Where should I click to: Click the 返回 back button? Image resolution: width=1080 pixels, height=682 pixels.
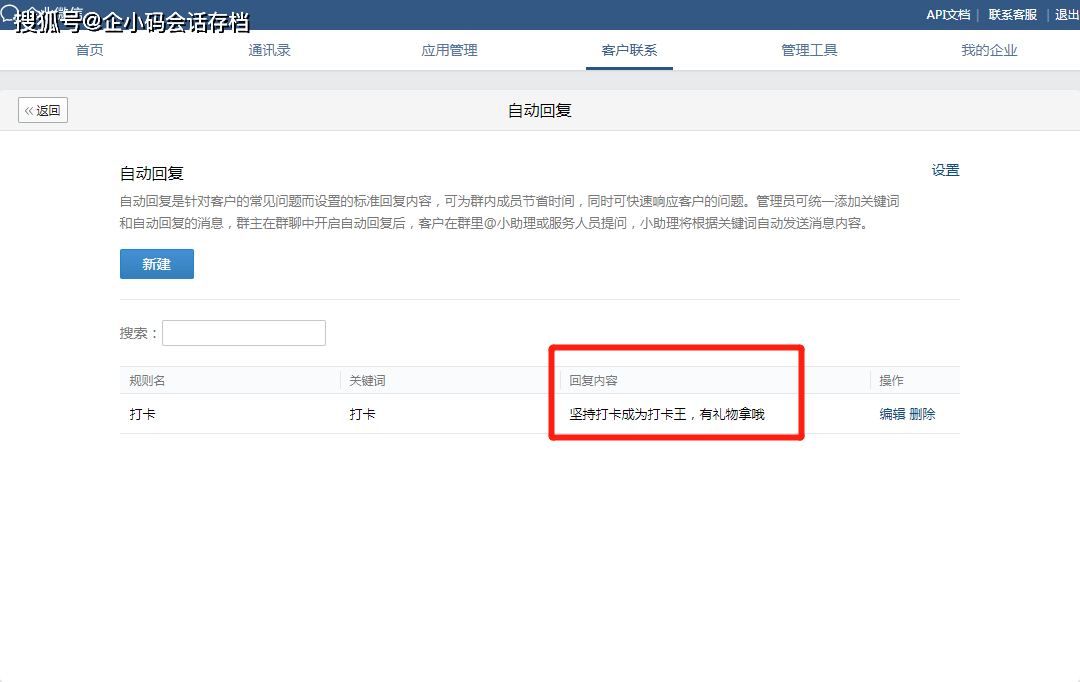tap(43, 110)
